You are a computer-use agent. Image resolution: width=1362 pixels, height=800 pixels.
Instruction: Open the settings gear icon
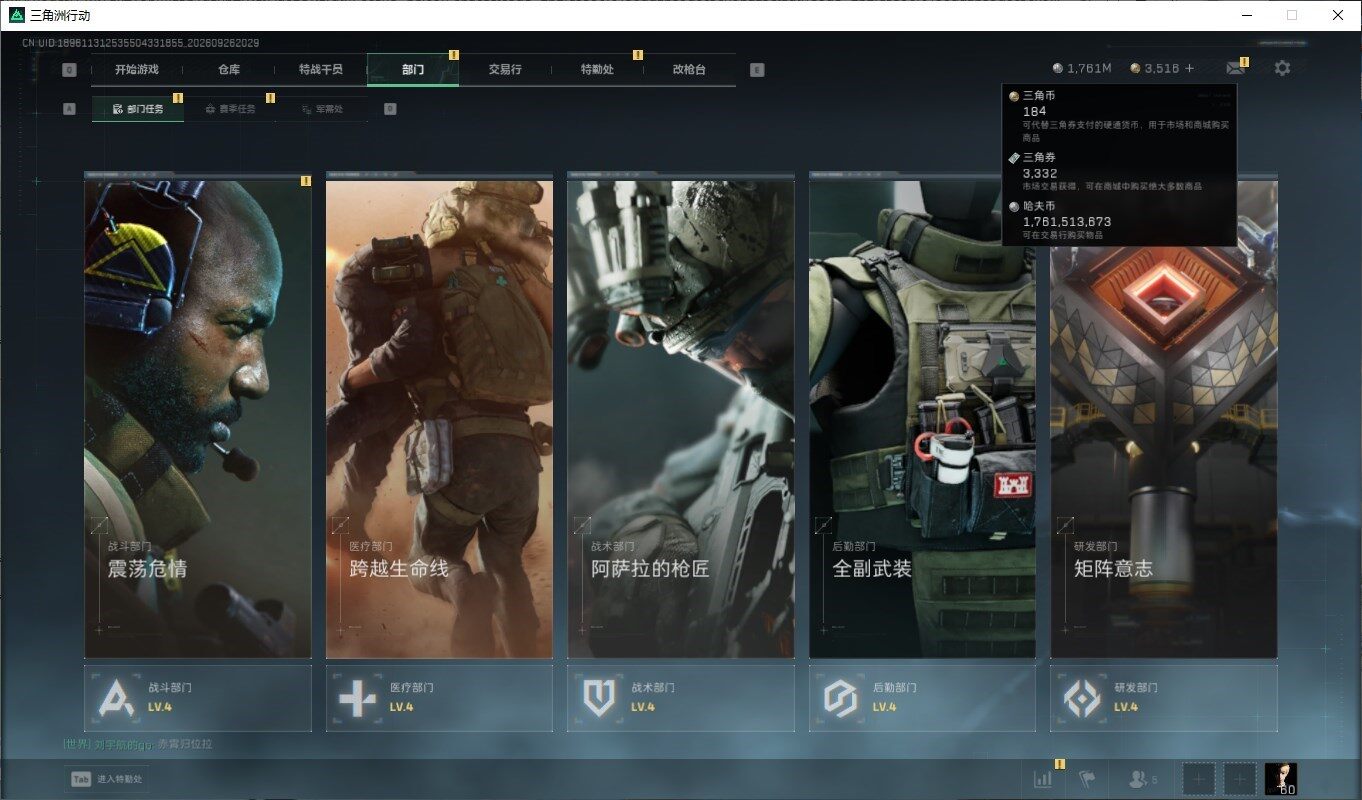point(1282,68)
